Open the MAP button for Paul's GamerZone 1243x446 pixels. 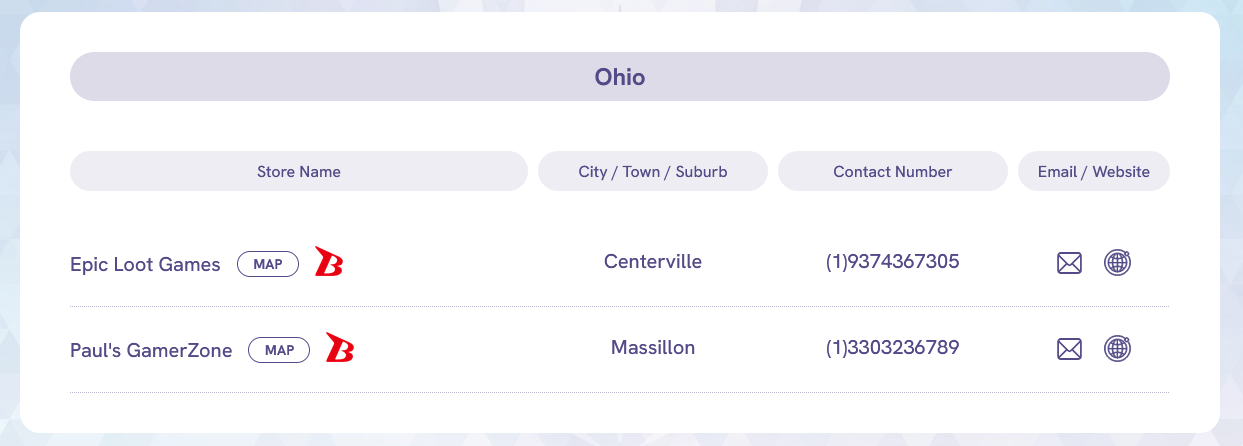tap(279, 350)
